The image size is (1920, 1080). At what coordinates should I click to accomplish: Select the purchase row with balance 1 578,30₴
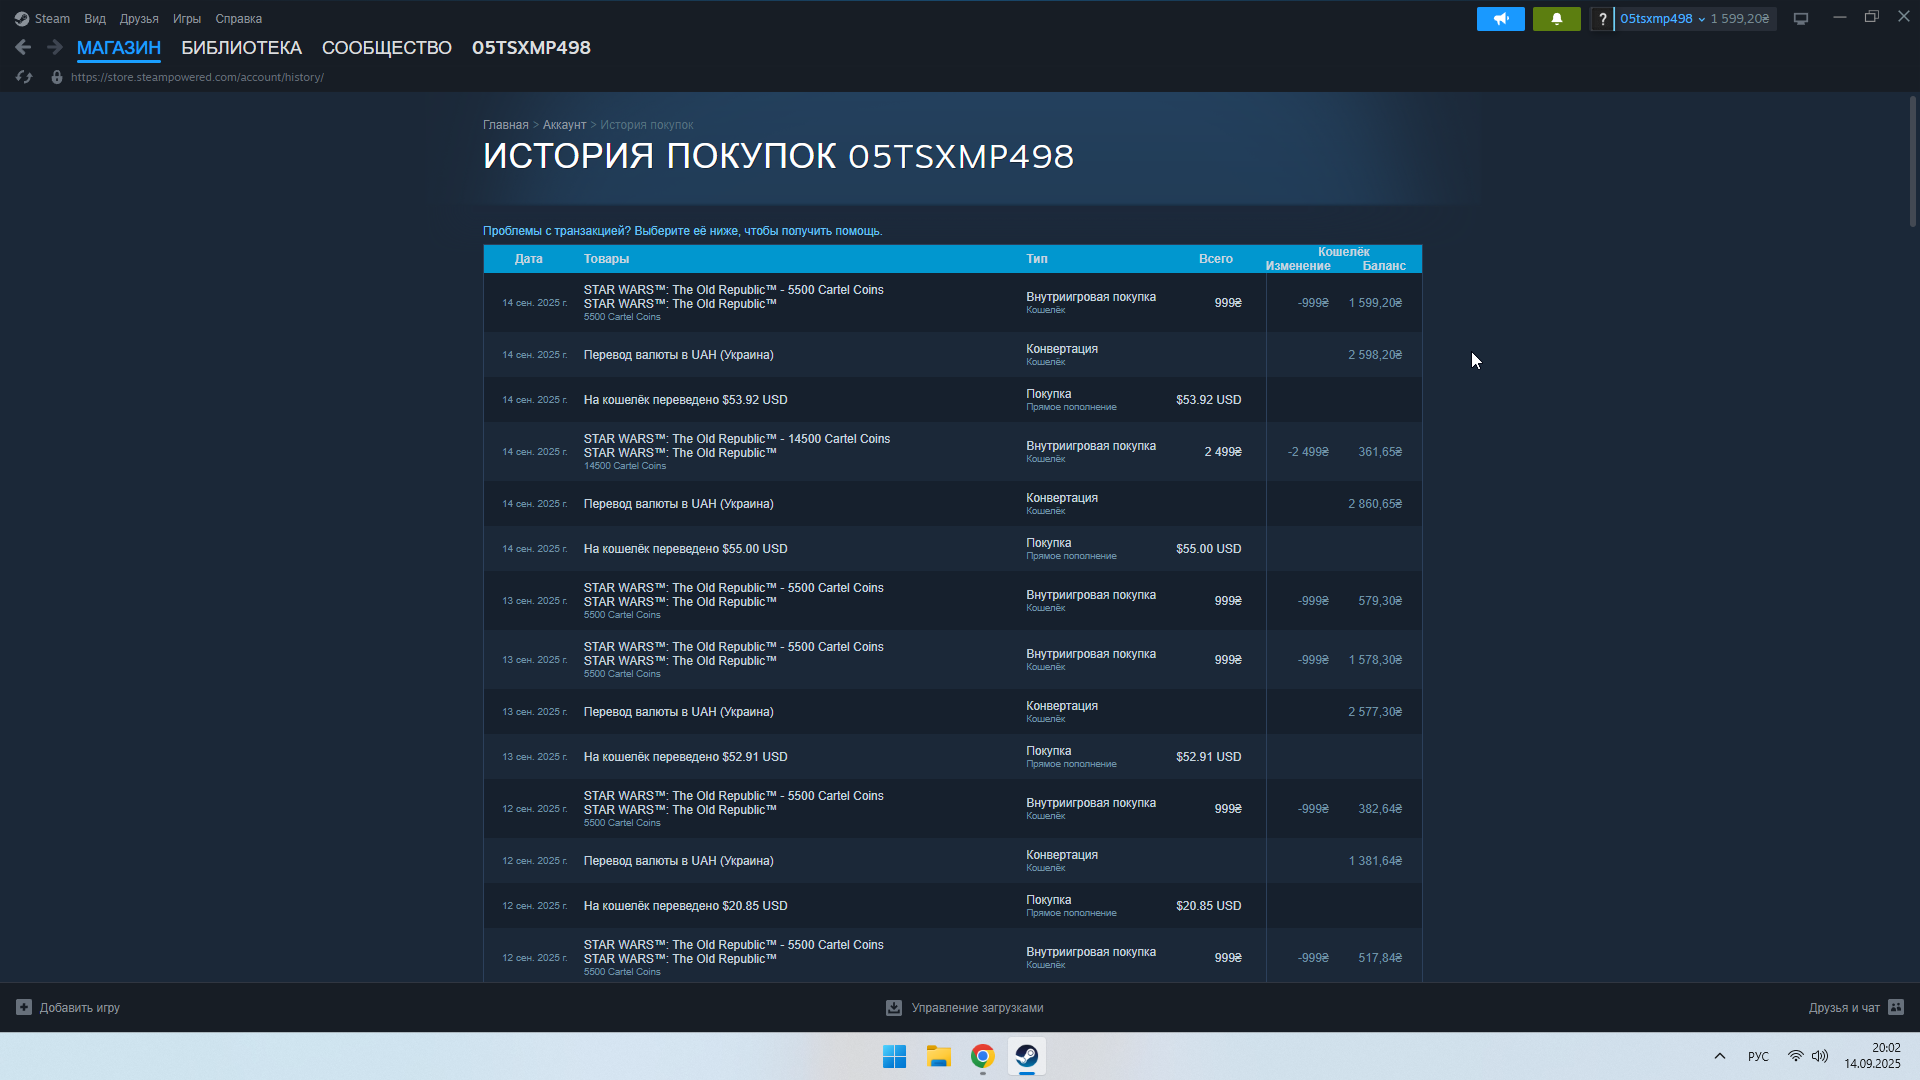952,660
